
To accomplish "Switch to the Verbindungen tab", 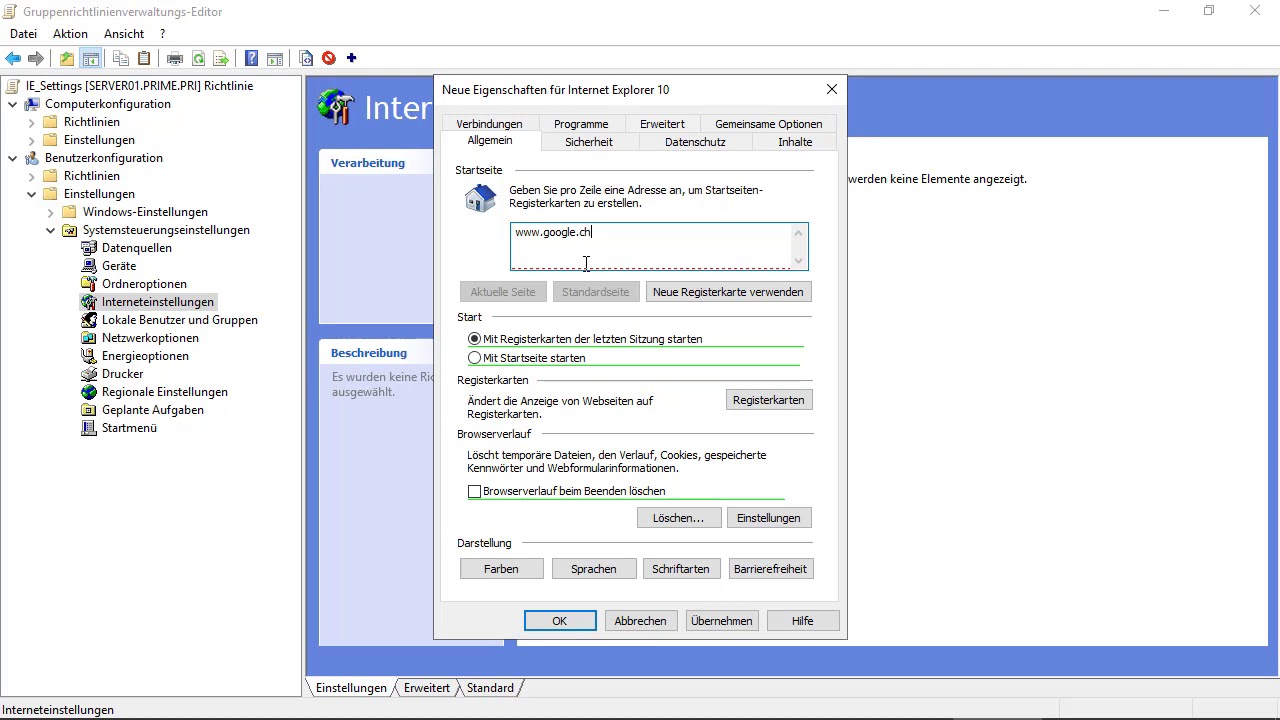I will tap(489, 124).
